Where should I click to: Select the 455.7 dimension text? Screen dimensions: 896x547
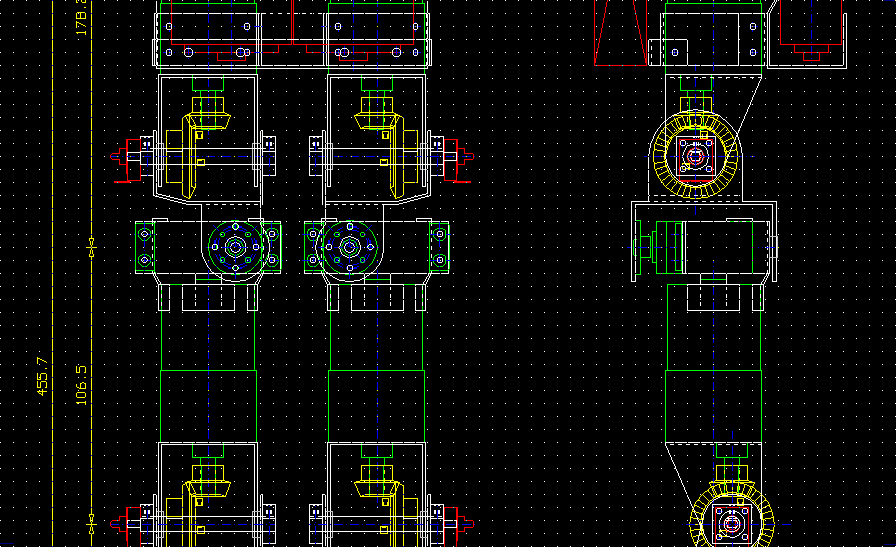42,376
